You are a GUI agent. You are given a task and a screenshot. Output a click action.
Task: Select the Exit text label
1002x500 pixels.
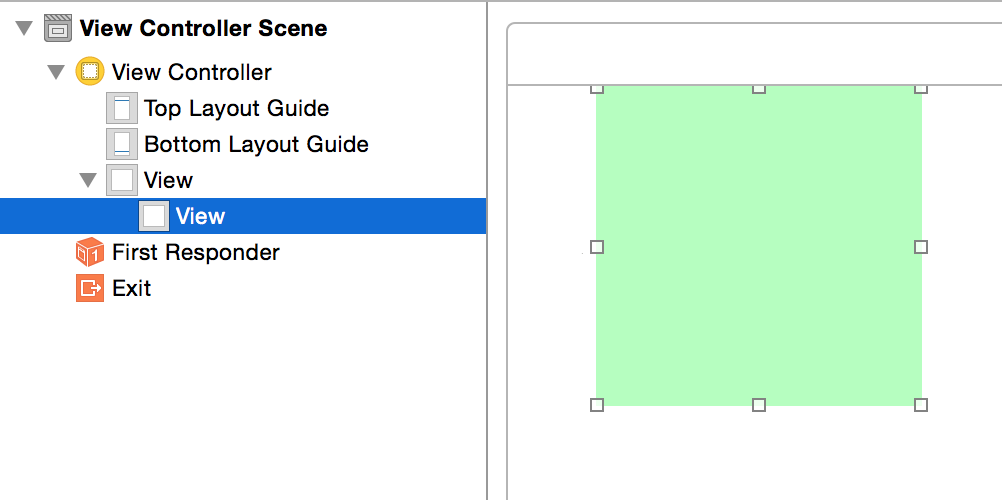coord(131,288)
